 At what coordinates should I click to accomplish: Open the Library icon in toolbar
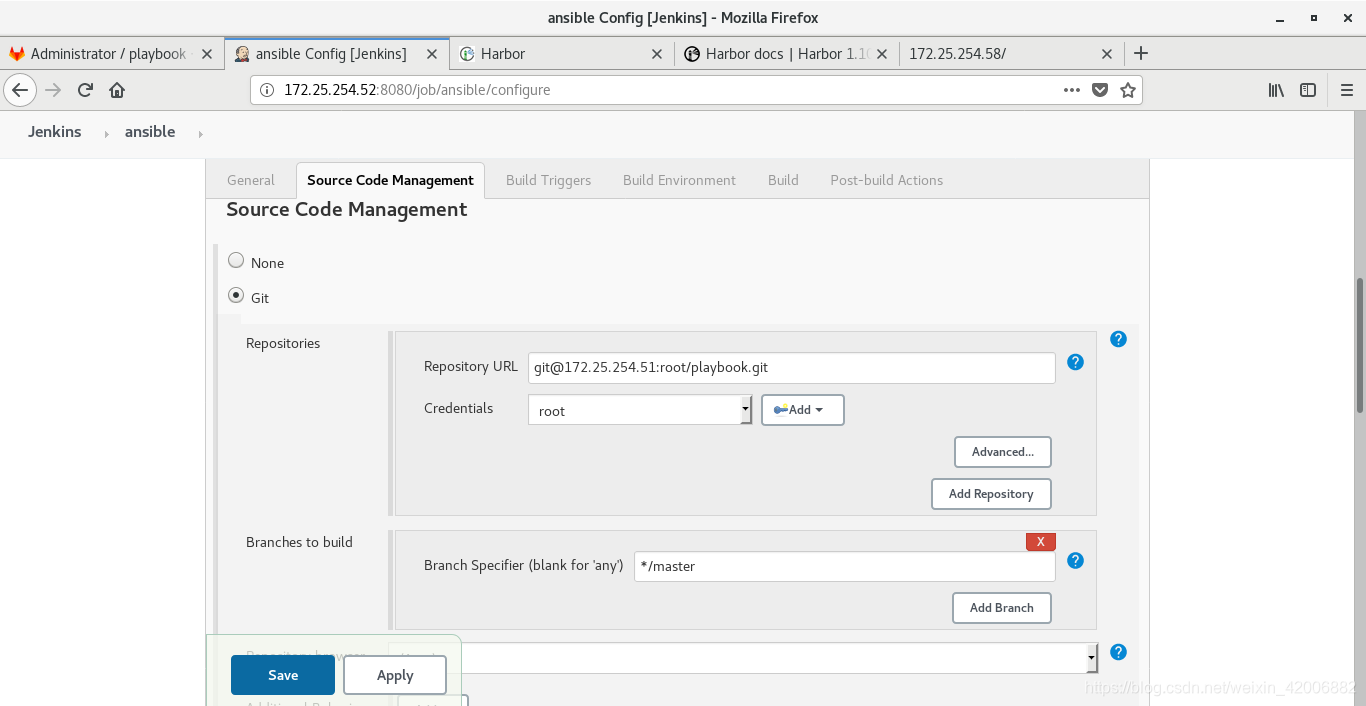click(x=1276, y=90)
